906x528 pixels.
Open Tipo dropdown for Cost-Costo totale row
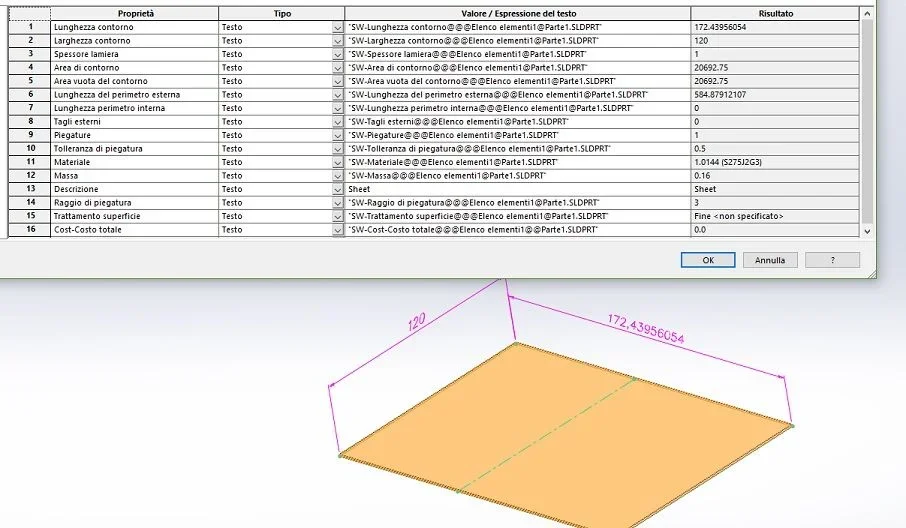point(338,229)
